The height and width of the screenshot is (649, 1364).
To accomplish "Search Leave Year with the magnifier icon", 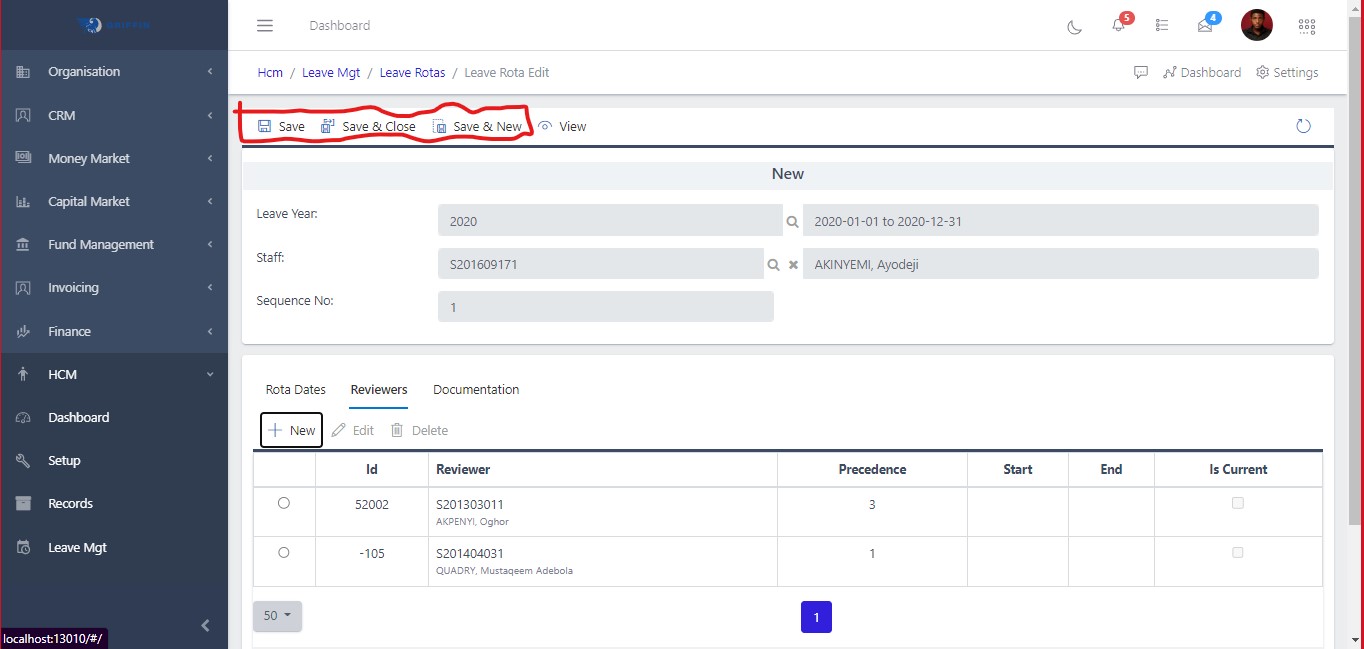I will pos(792,220).
